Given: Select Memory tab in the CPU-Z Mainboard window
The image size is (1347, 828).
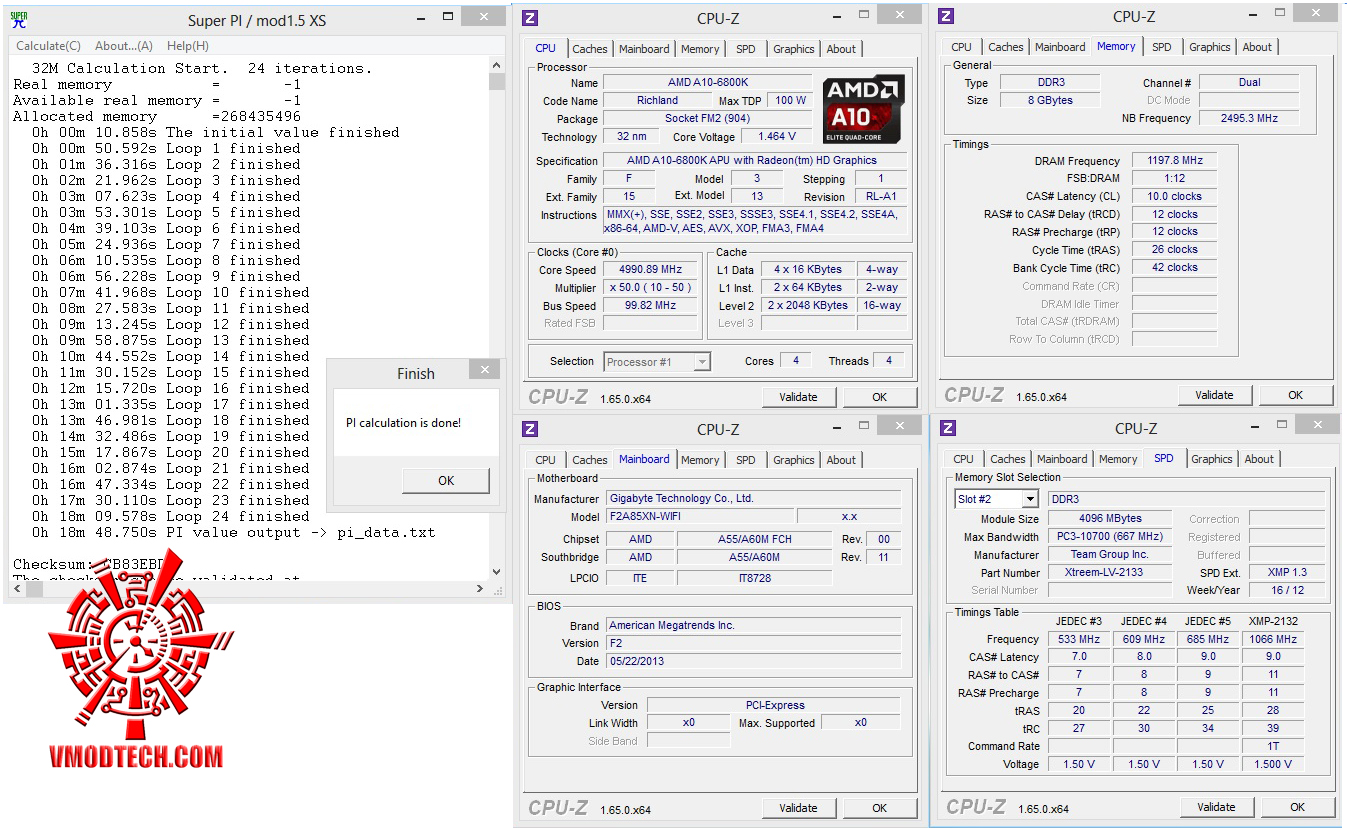Looking at the screenshot, I should (700, 460).
